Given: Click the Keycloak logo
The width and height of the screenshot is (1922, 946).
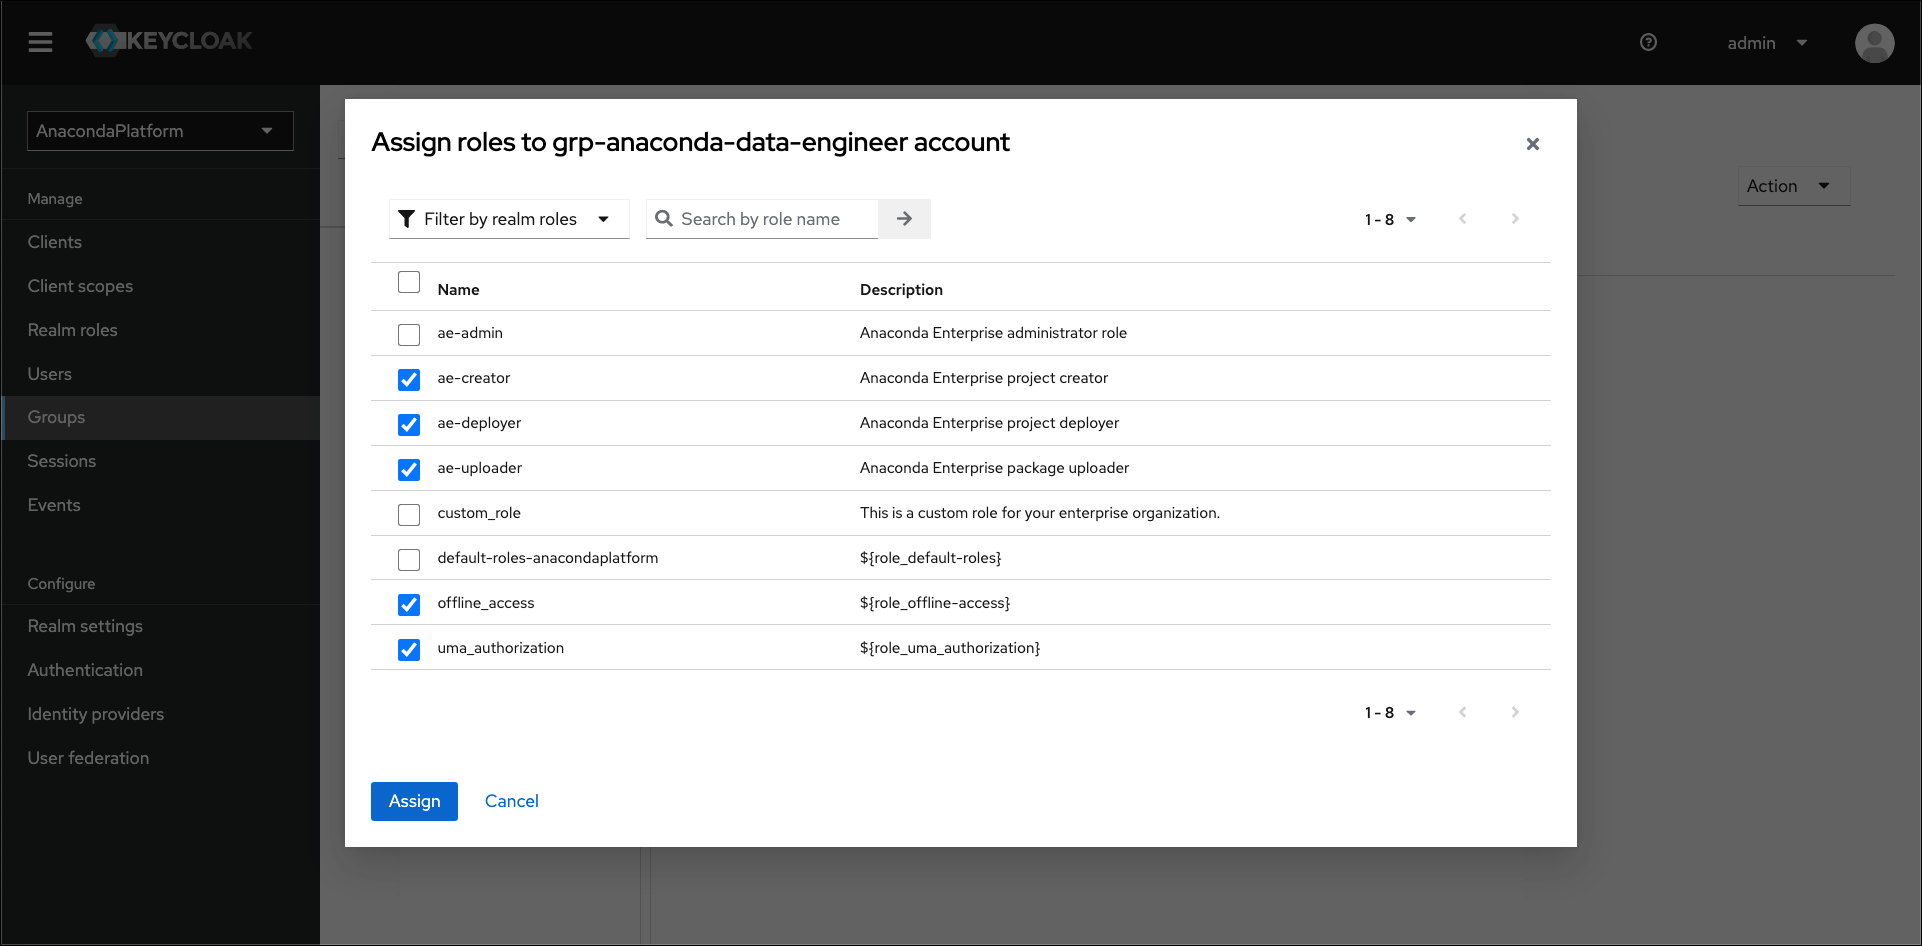Looking at the screenshot, I should coord(169,41).
